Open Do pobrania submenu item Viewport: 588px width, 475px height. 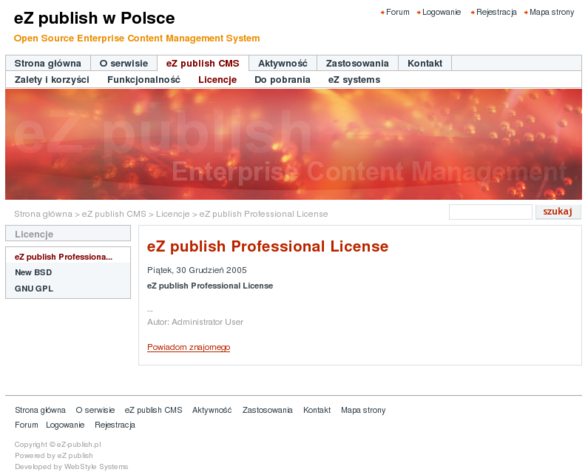[x=282, y=80]
